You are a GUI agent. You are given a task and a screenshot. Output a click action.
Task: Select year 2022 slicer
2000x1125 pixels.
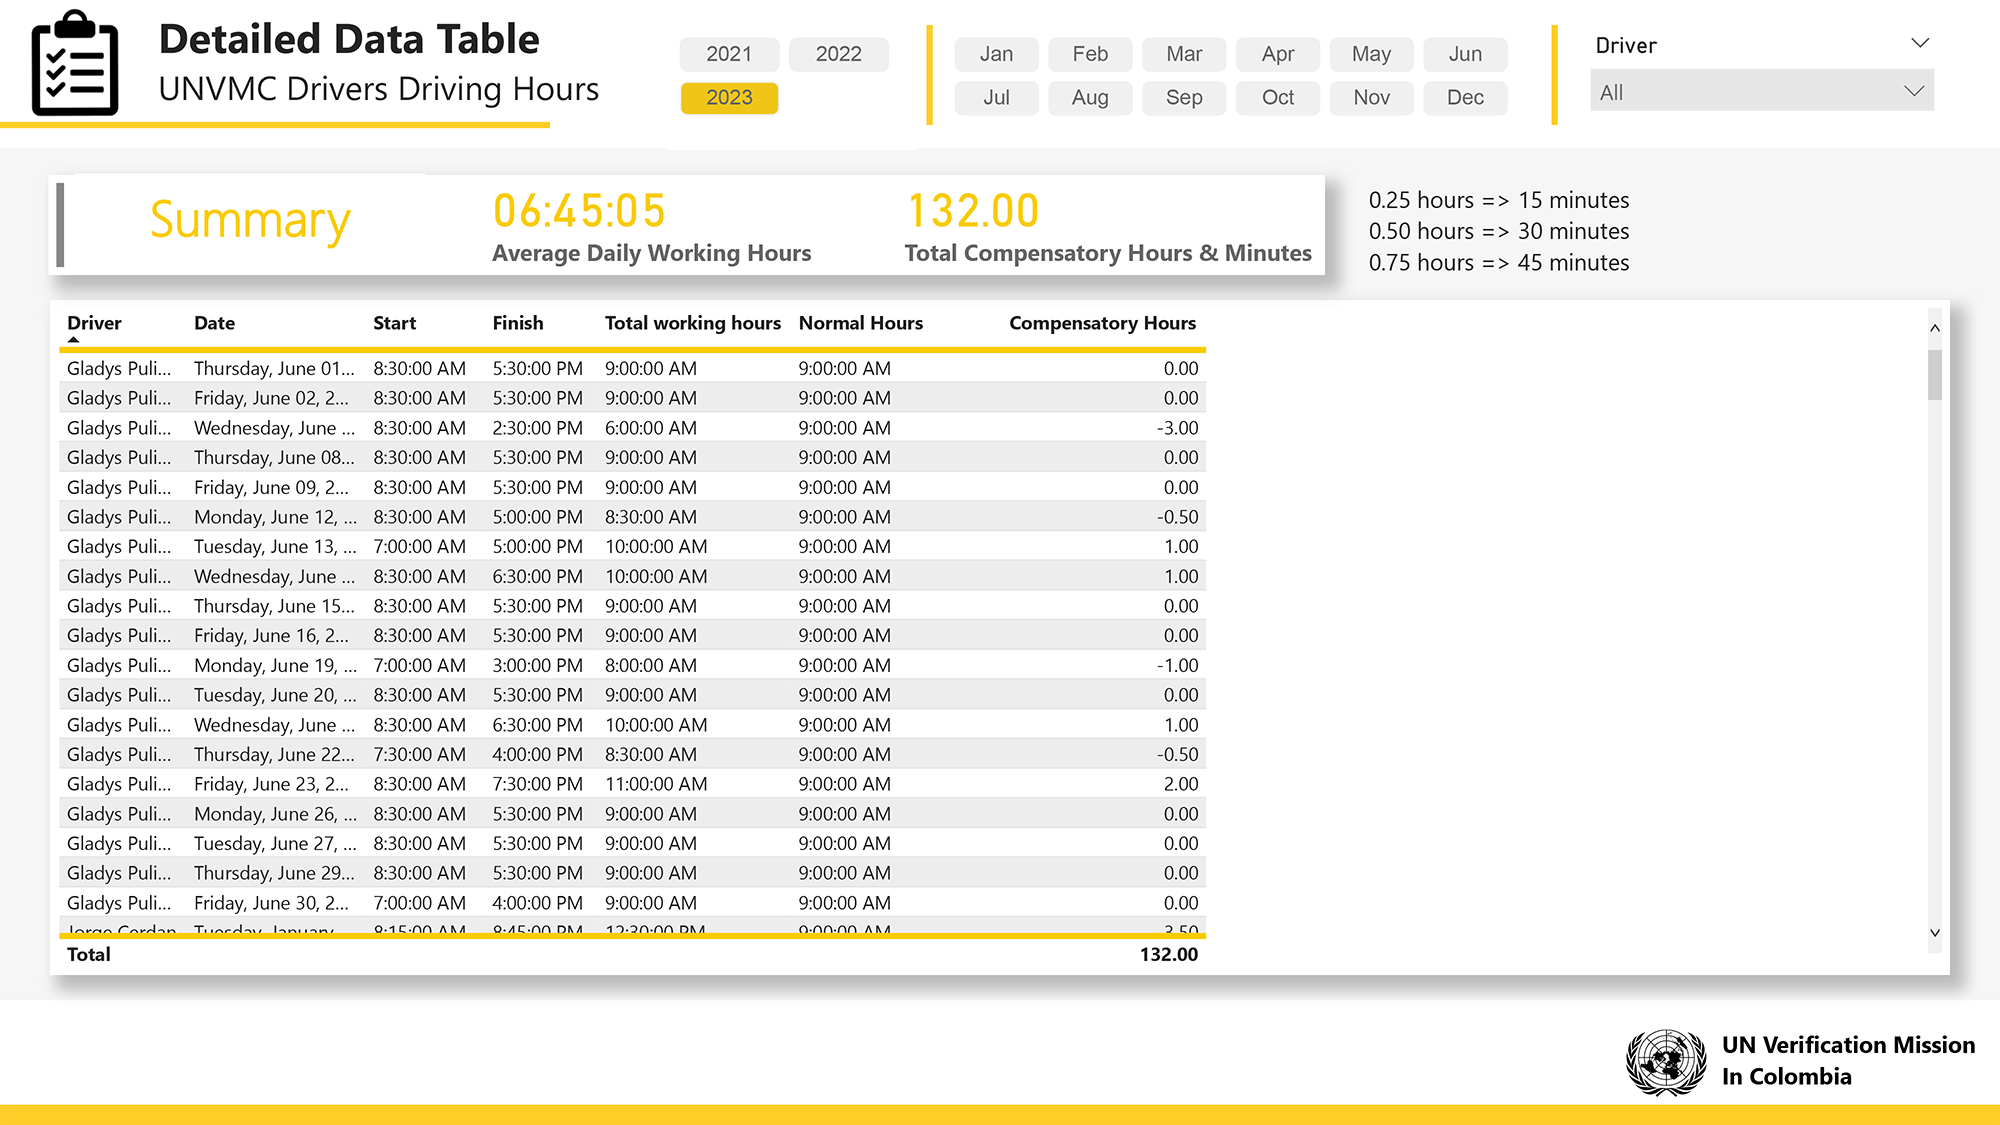coord(838,54)
